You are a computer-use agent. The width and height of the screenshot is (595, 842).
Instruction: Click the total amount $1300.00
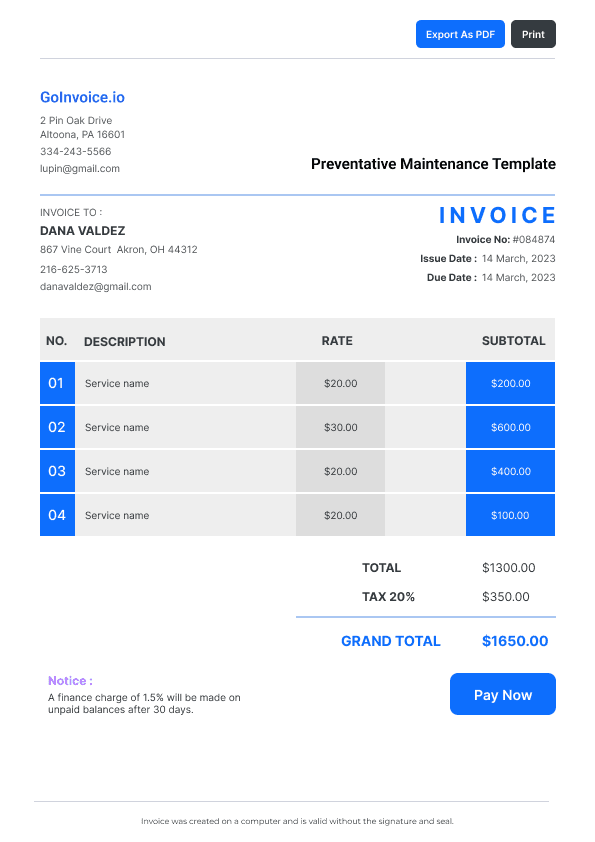pyautogui.click(x=509, y=568)
